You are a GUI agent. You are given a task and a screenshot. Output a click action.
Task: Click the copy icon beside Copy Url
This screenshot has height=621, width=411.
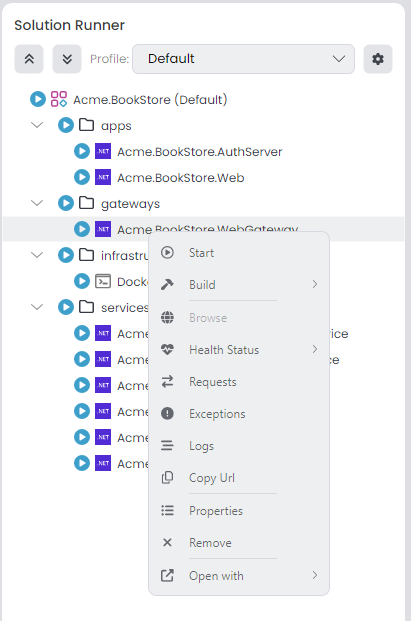pos(167,478)
